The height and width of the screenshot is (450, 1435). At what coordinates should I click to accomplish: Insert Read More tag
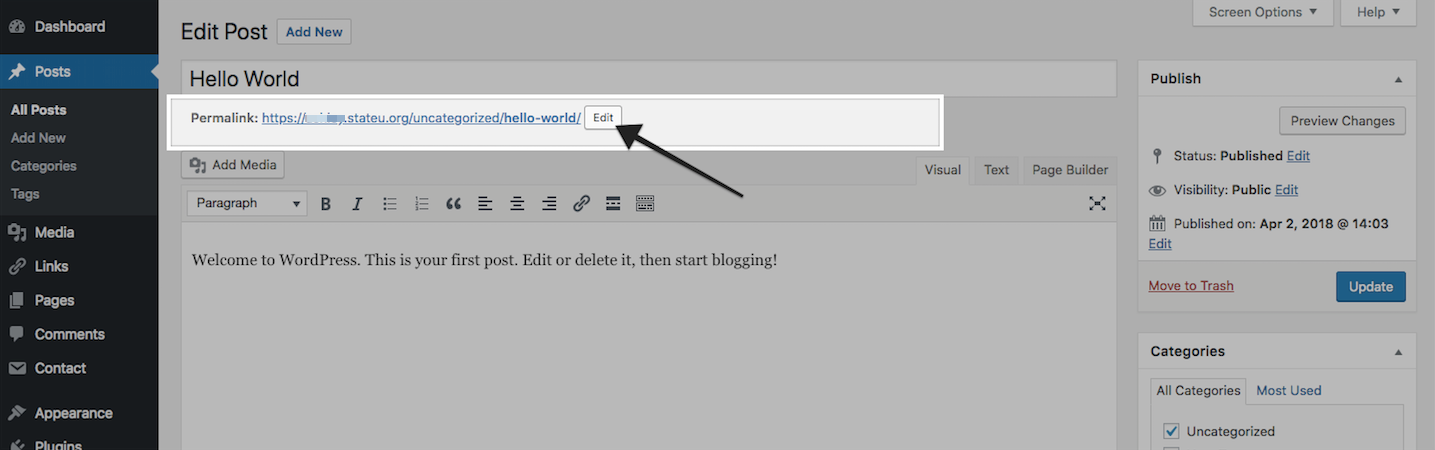tap(613, 204)
